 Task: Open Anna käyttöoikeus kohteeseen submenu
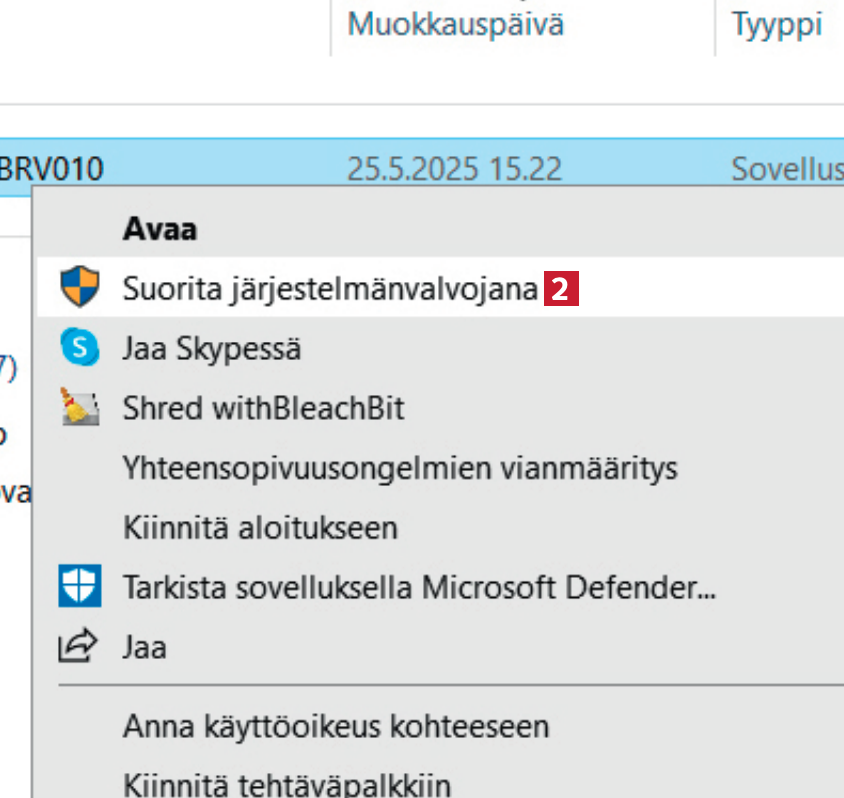tap(336, 725)
